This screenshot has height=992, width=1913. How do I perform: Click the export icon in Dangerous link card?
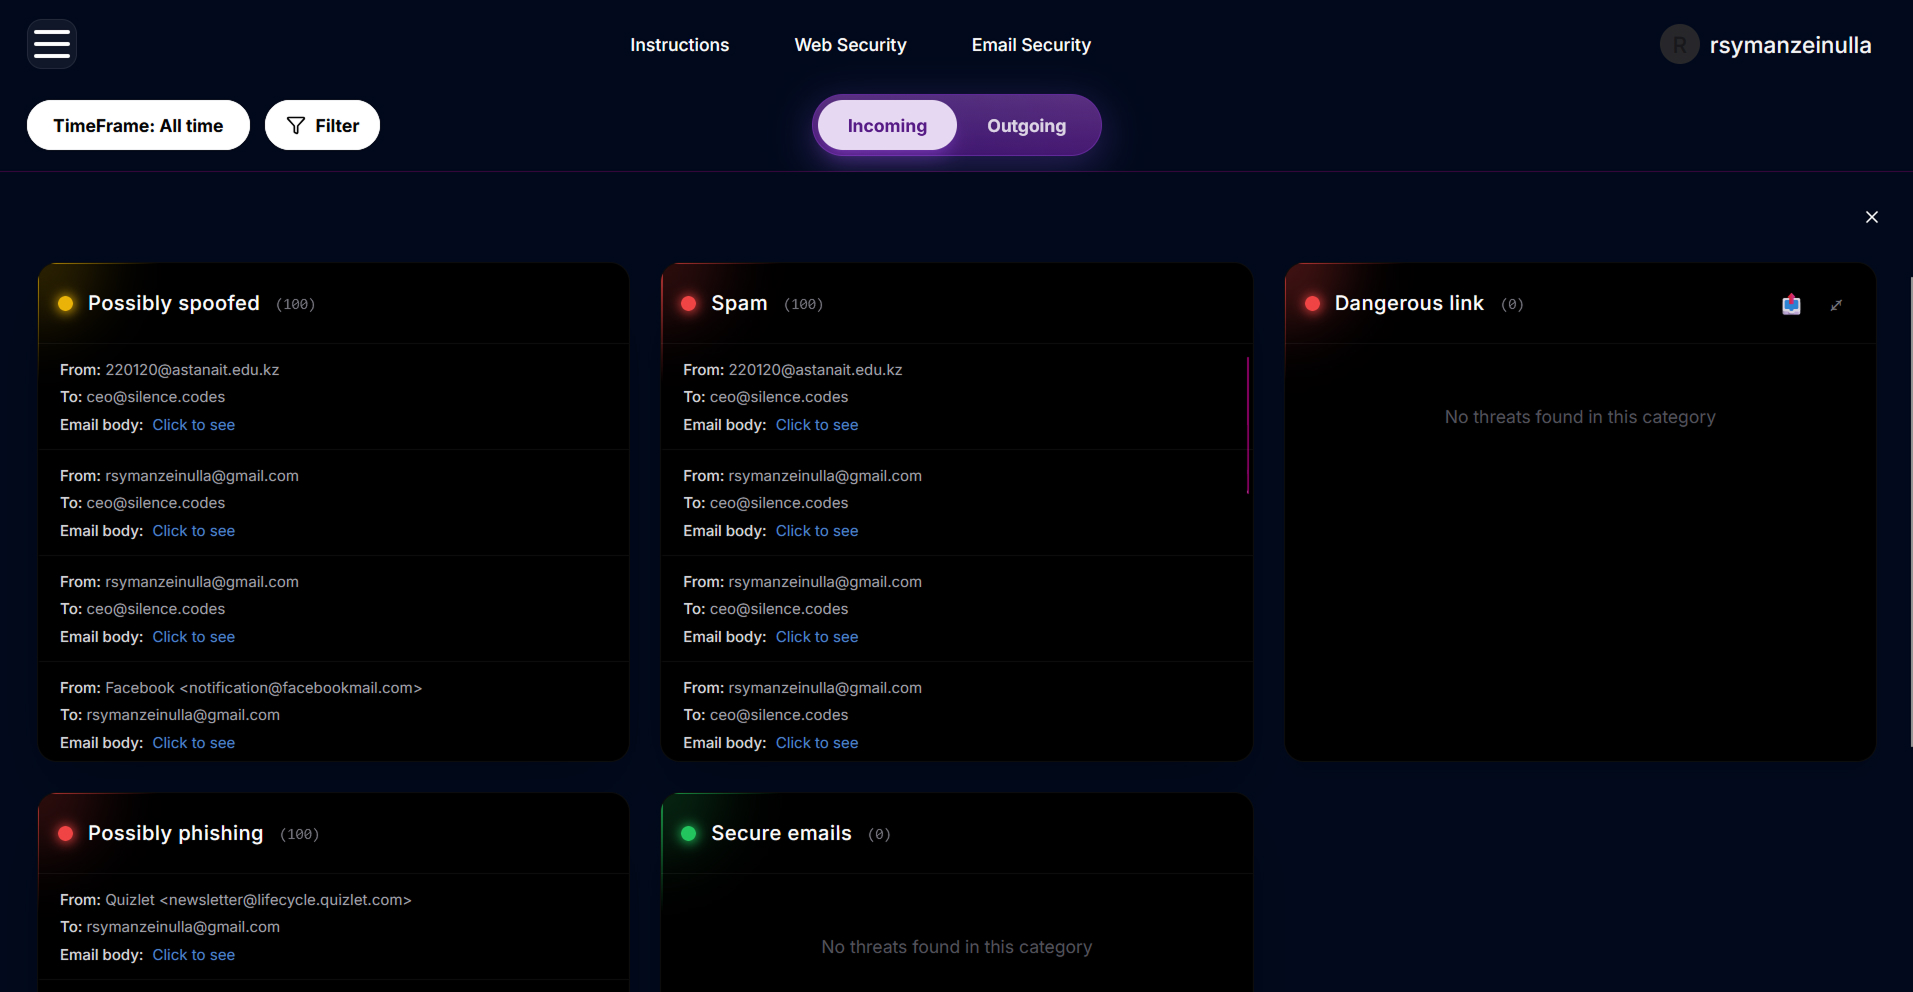tap(1791, 305)
